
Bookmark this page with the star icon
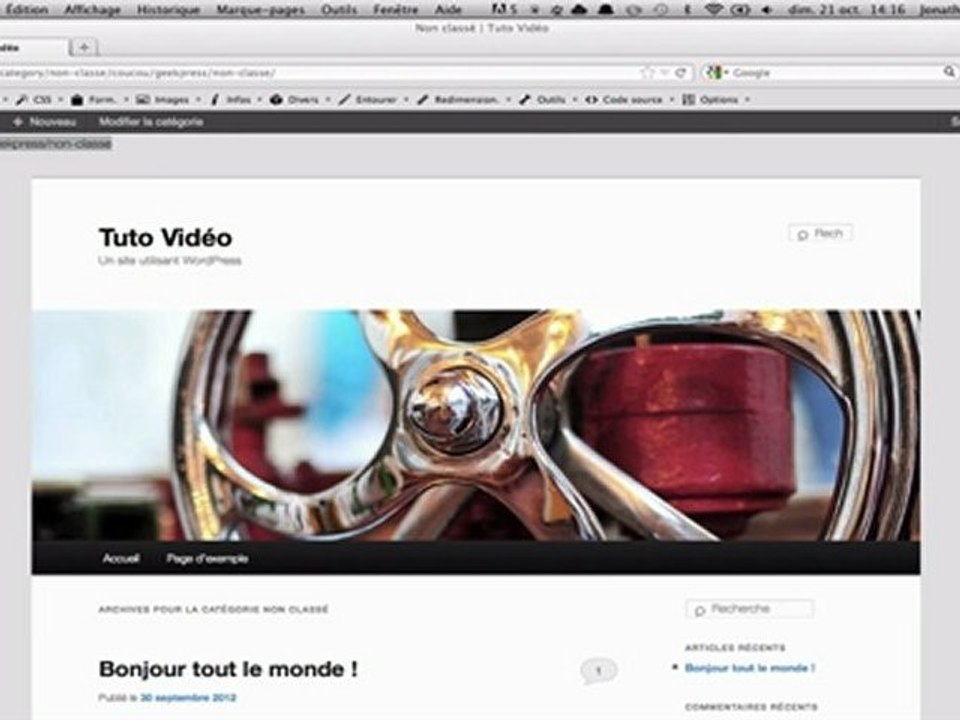click(x=647, y=73)
